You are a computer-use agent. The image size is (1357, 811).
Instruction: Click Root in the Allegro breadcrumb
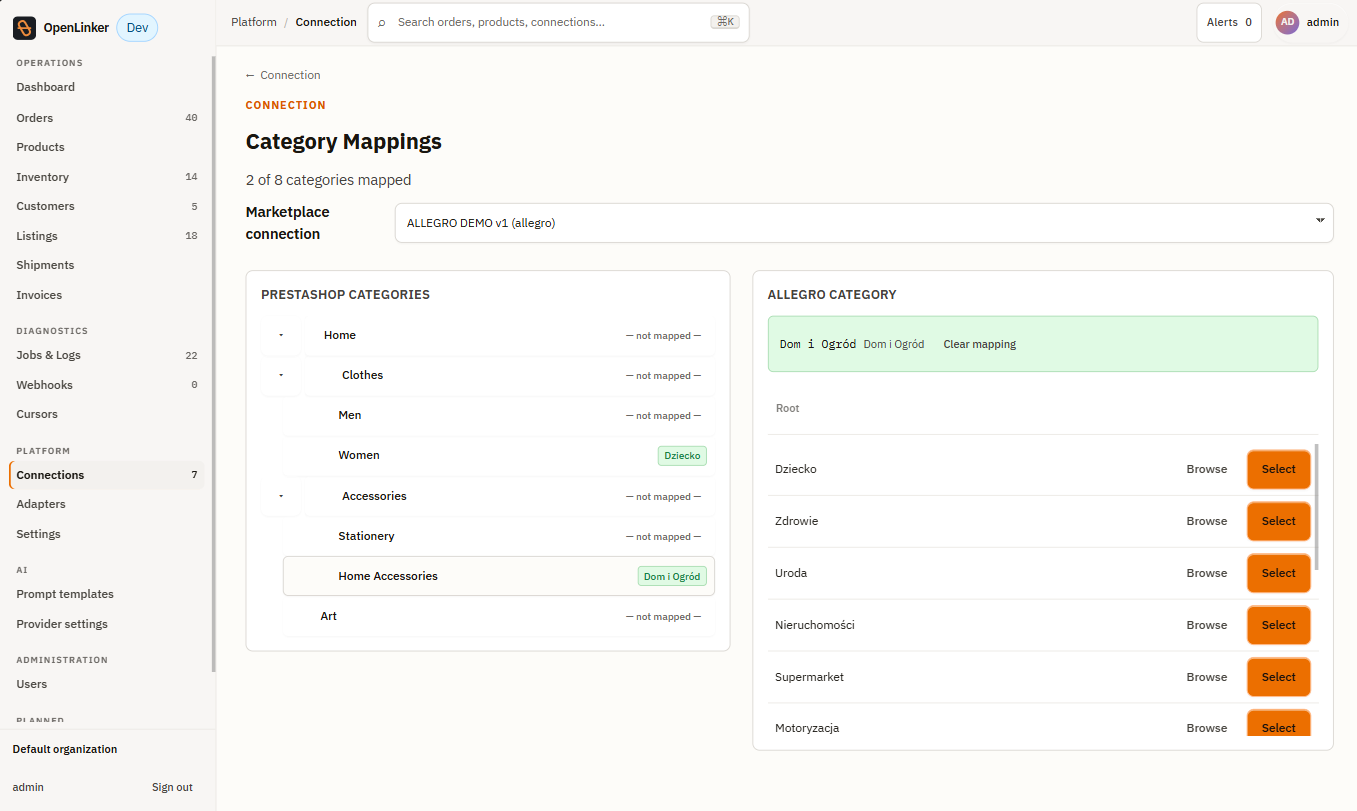(x=787, y=408)
